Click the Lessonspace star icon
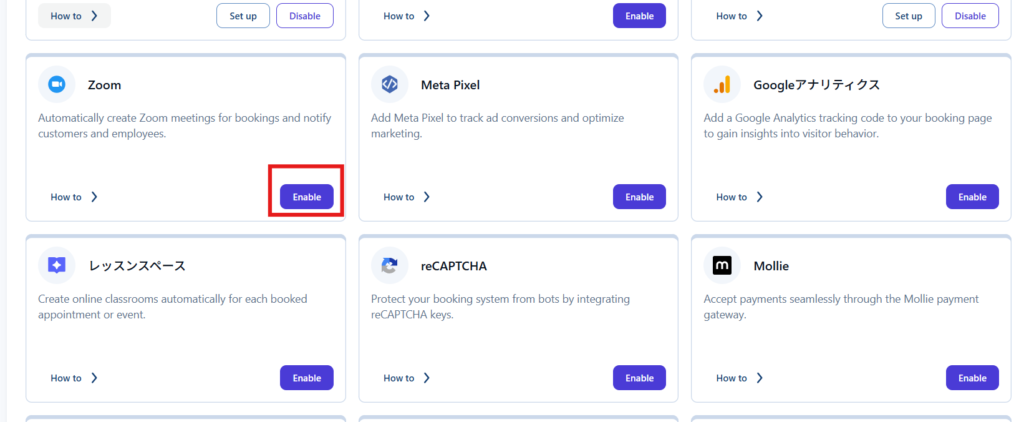 tap(56, 266)
